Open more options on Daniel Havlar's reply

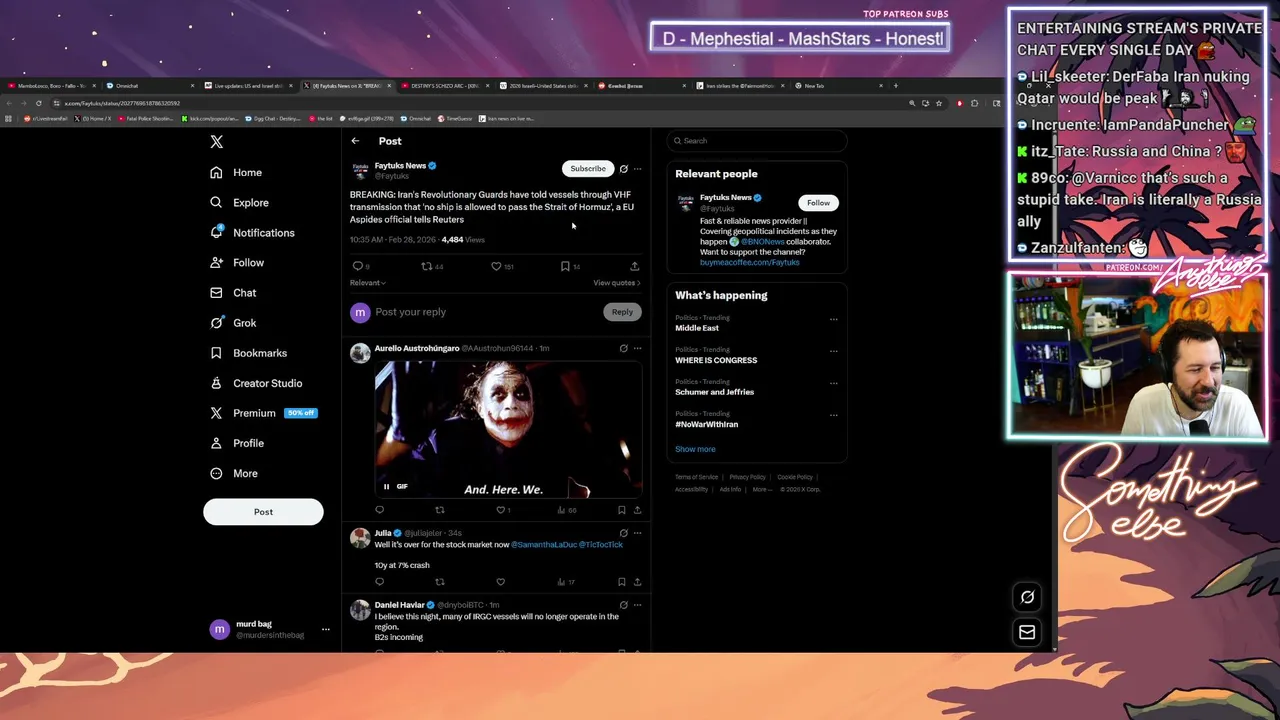pos(637,605)
